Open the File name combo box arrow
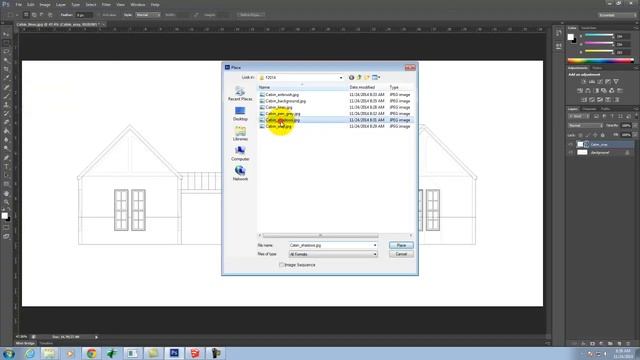 click(x=375, y=245)
